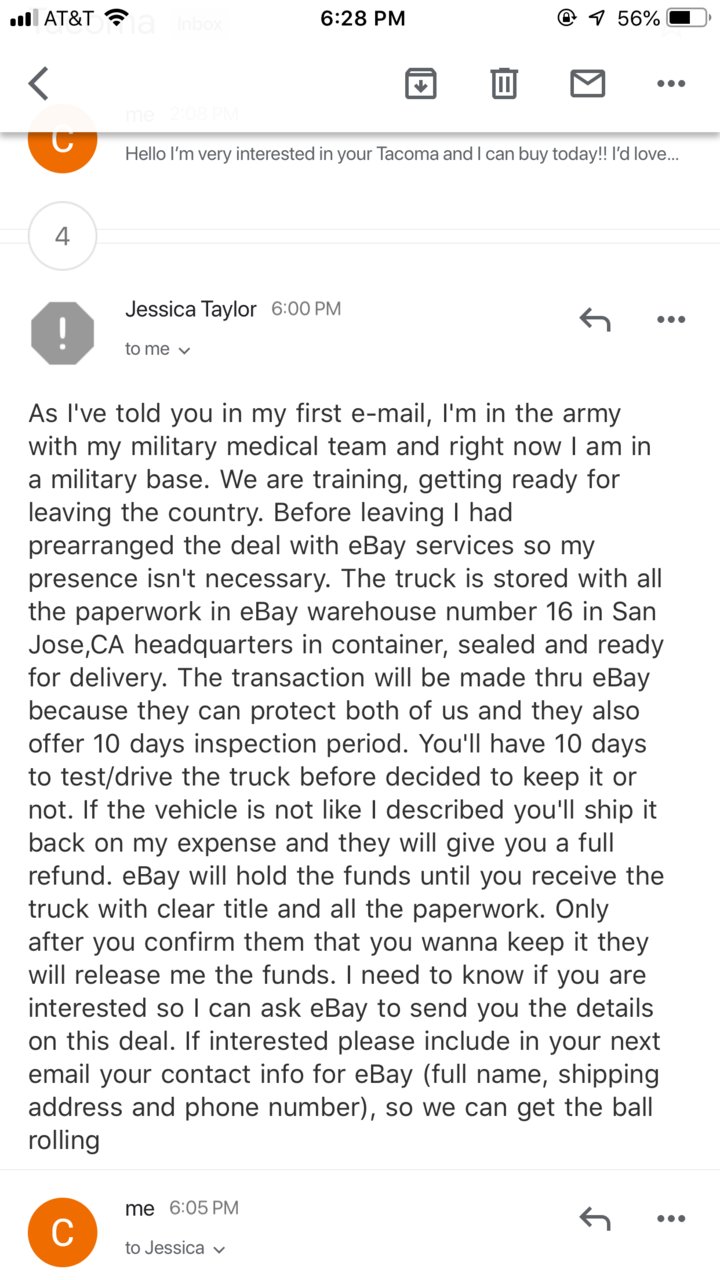The height and width of the screenshot is (1280, 720).
Task: Tap the sender name Jessica Taylor
Action: tap(191, 309)
